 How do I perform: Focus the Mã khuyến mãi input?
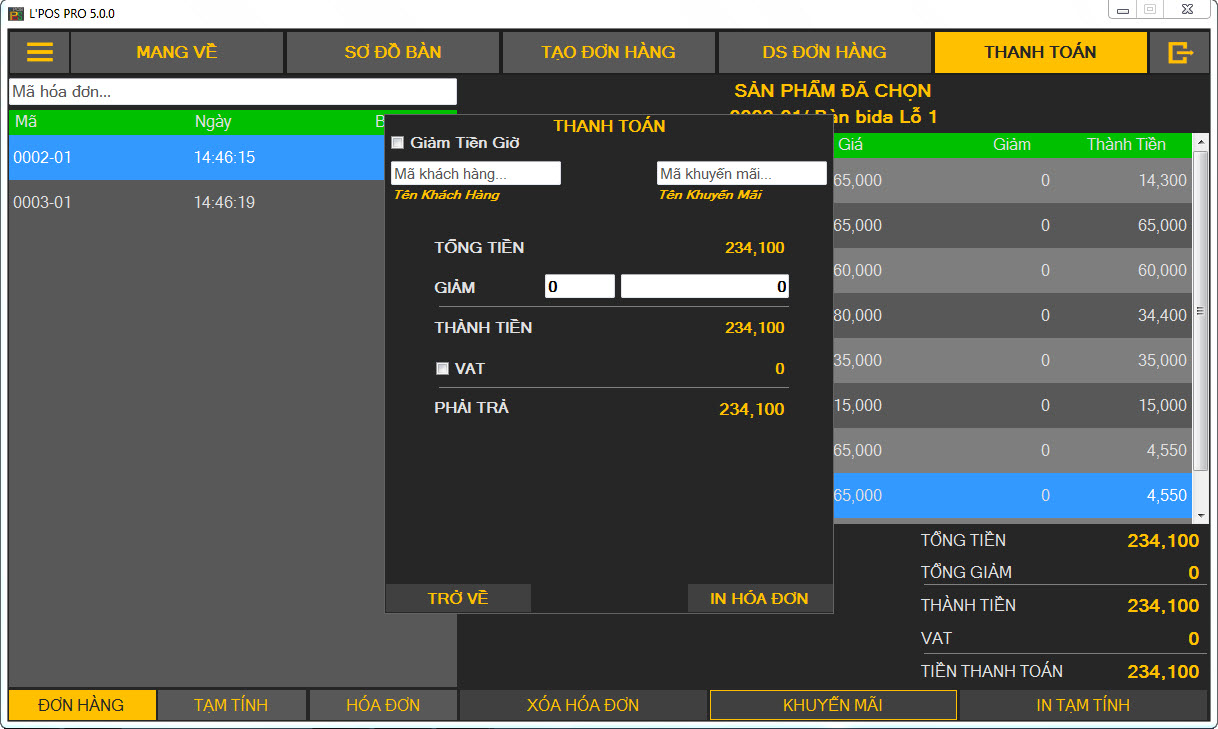(x=741, y=174)
